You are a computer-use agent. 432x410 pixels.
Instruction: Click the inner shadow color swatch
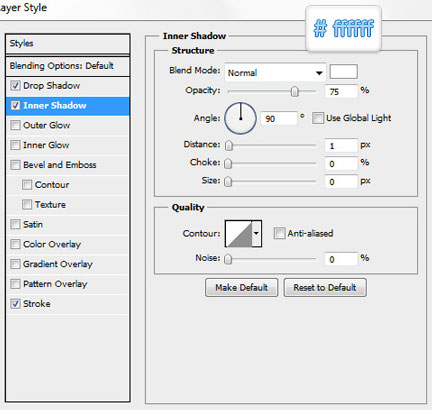click(343, 72)
